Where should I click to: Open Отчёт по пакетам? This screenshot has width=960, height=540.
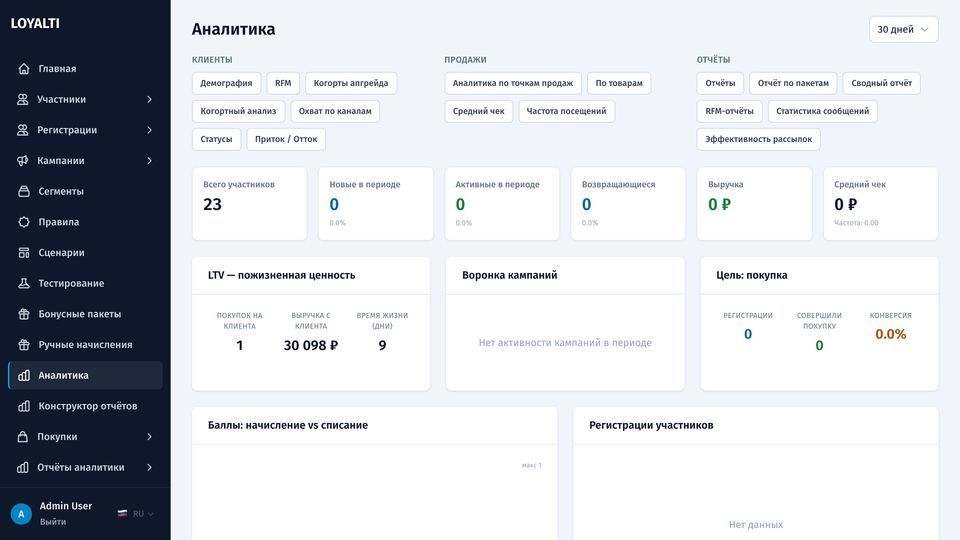pos(793,83)
